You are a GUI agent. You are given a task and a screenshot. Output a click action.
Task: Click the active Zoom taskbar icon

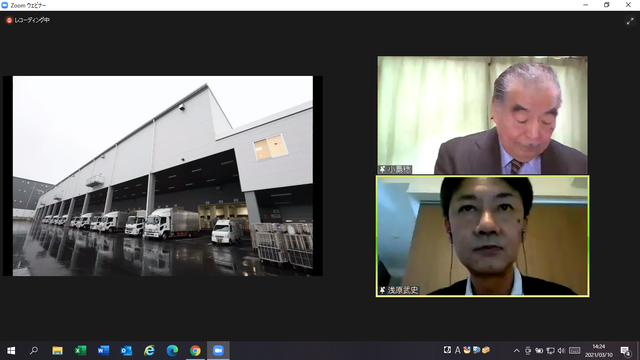point(218,351)
